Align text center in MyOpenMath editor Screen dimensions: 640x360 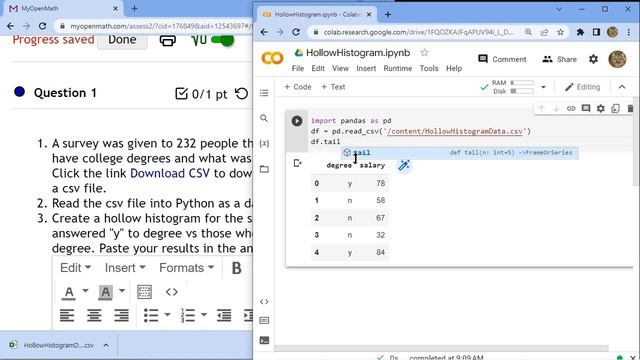[94, 315]
